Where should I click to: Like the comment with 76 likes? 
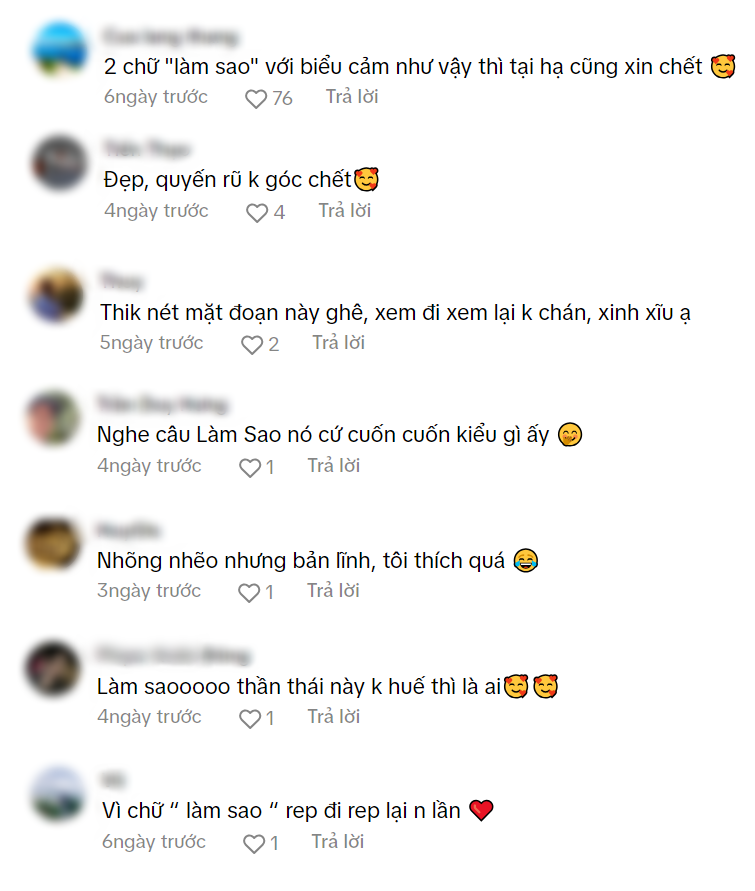(x=256, y=99)
